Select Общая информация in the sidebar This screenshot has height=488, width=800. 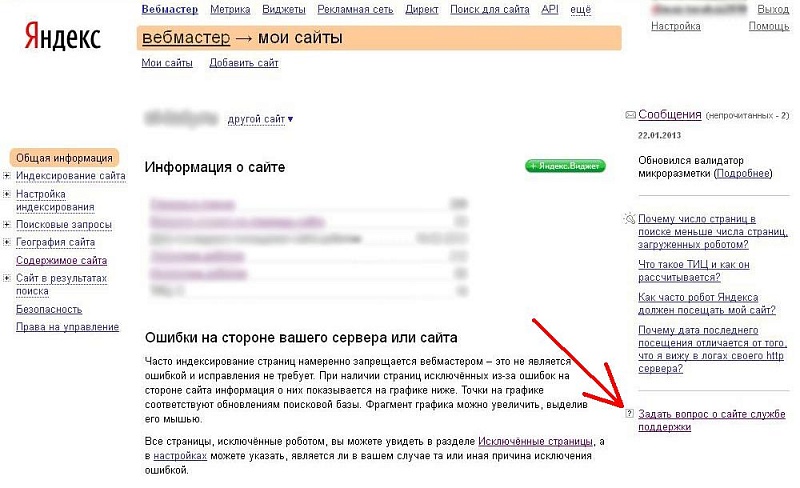64,158
